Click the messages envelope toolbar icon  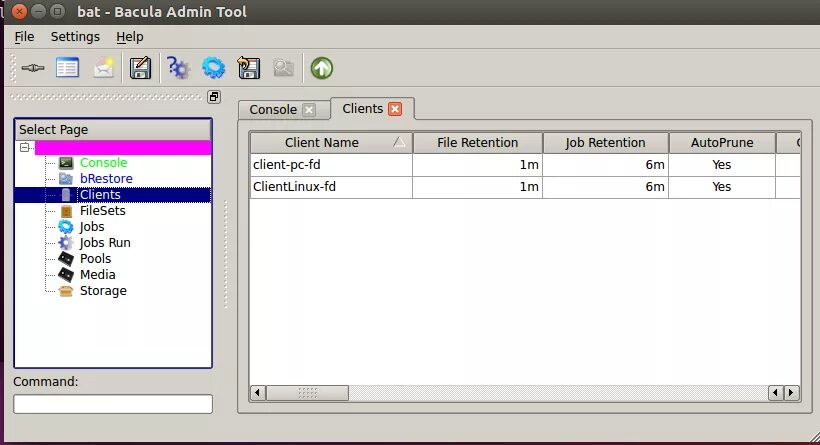pos(104,68)
